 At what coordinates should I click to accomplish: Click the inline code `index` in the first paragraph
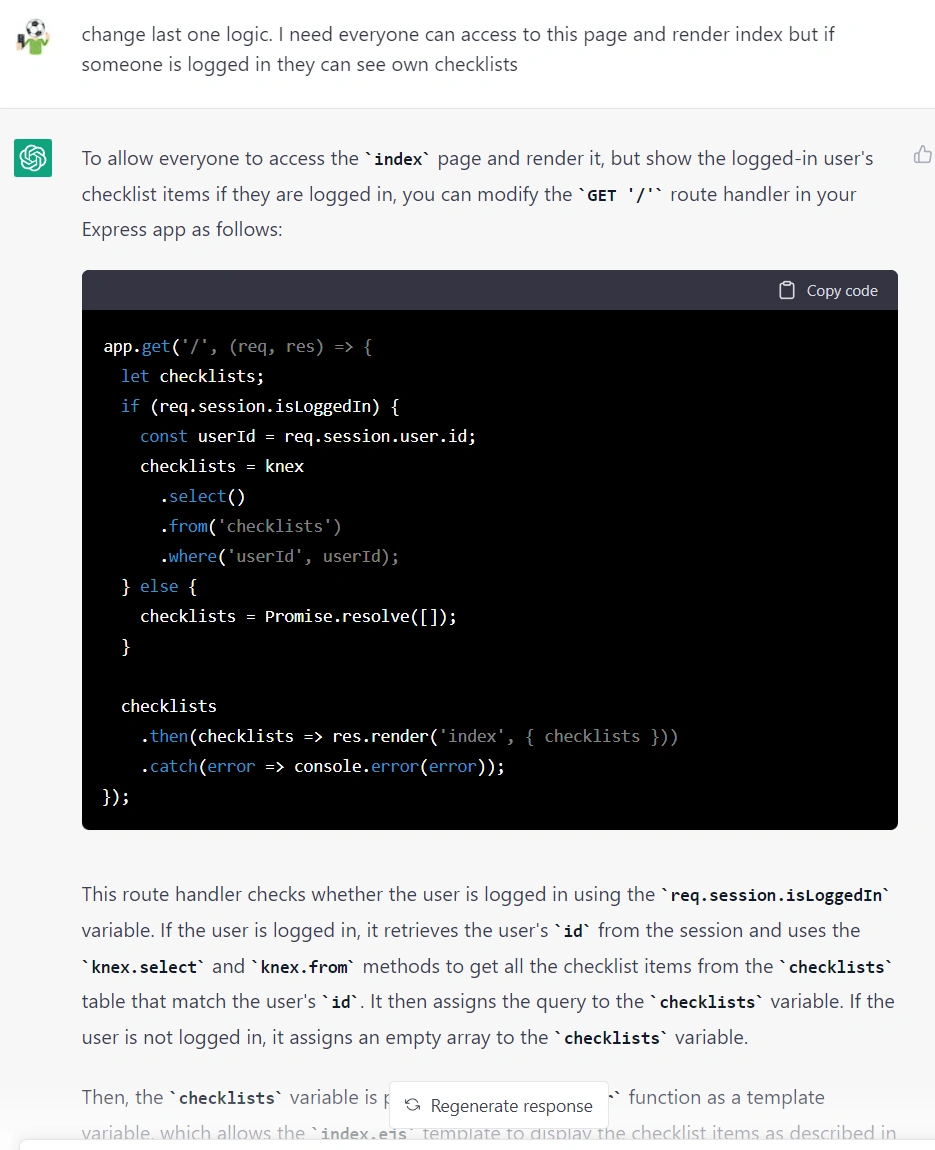click(398, 159)
